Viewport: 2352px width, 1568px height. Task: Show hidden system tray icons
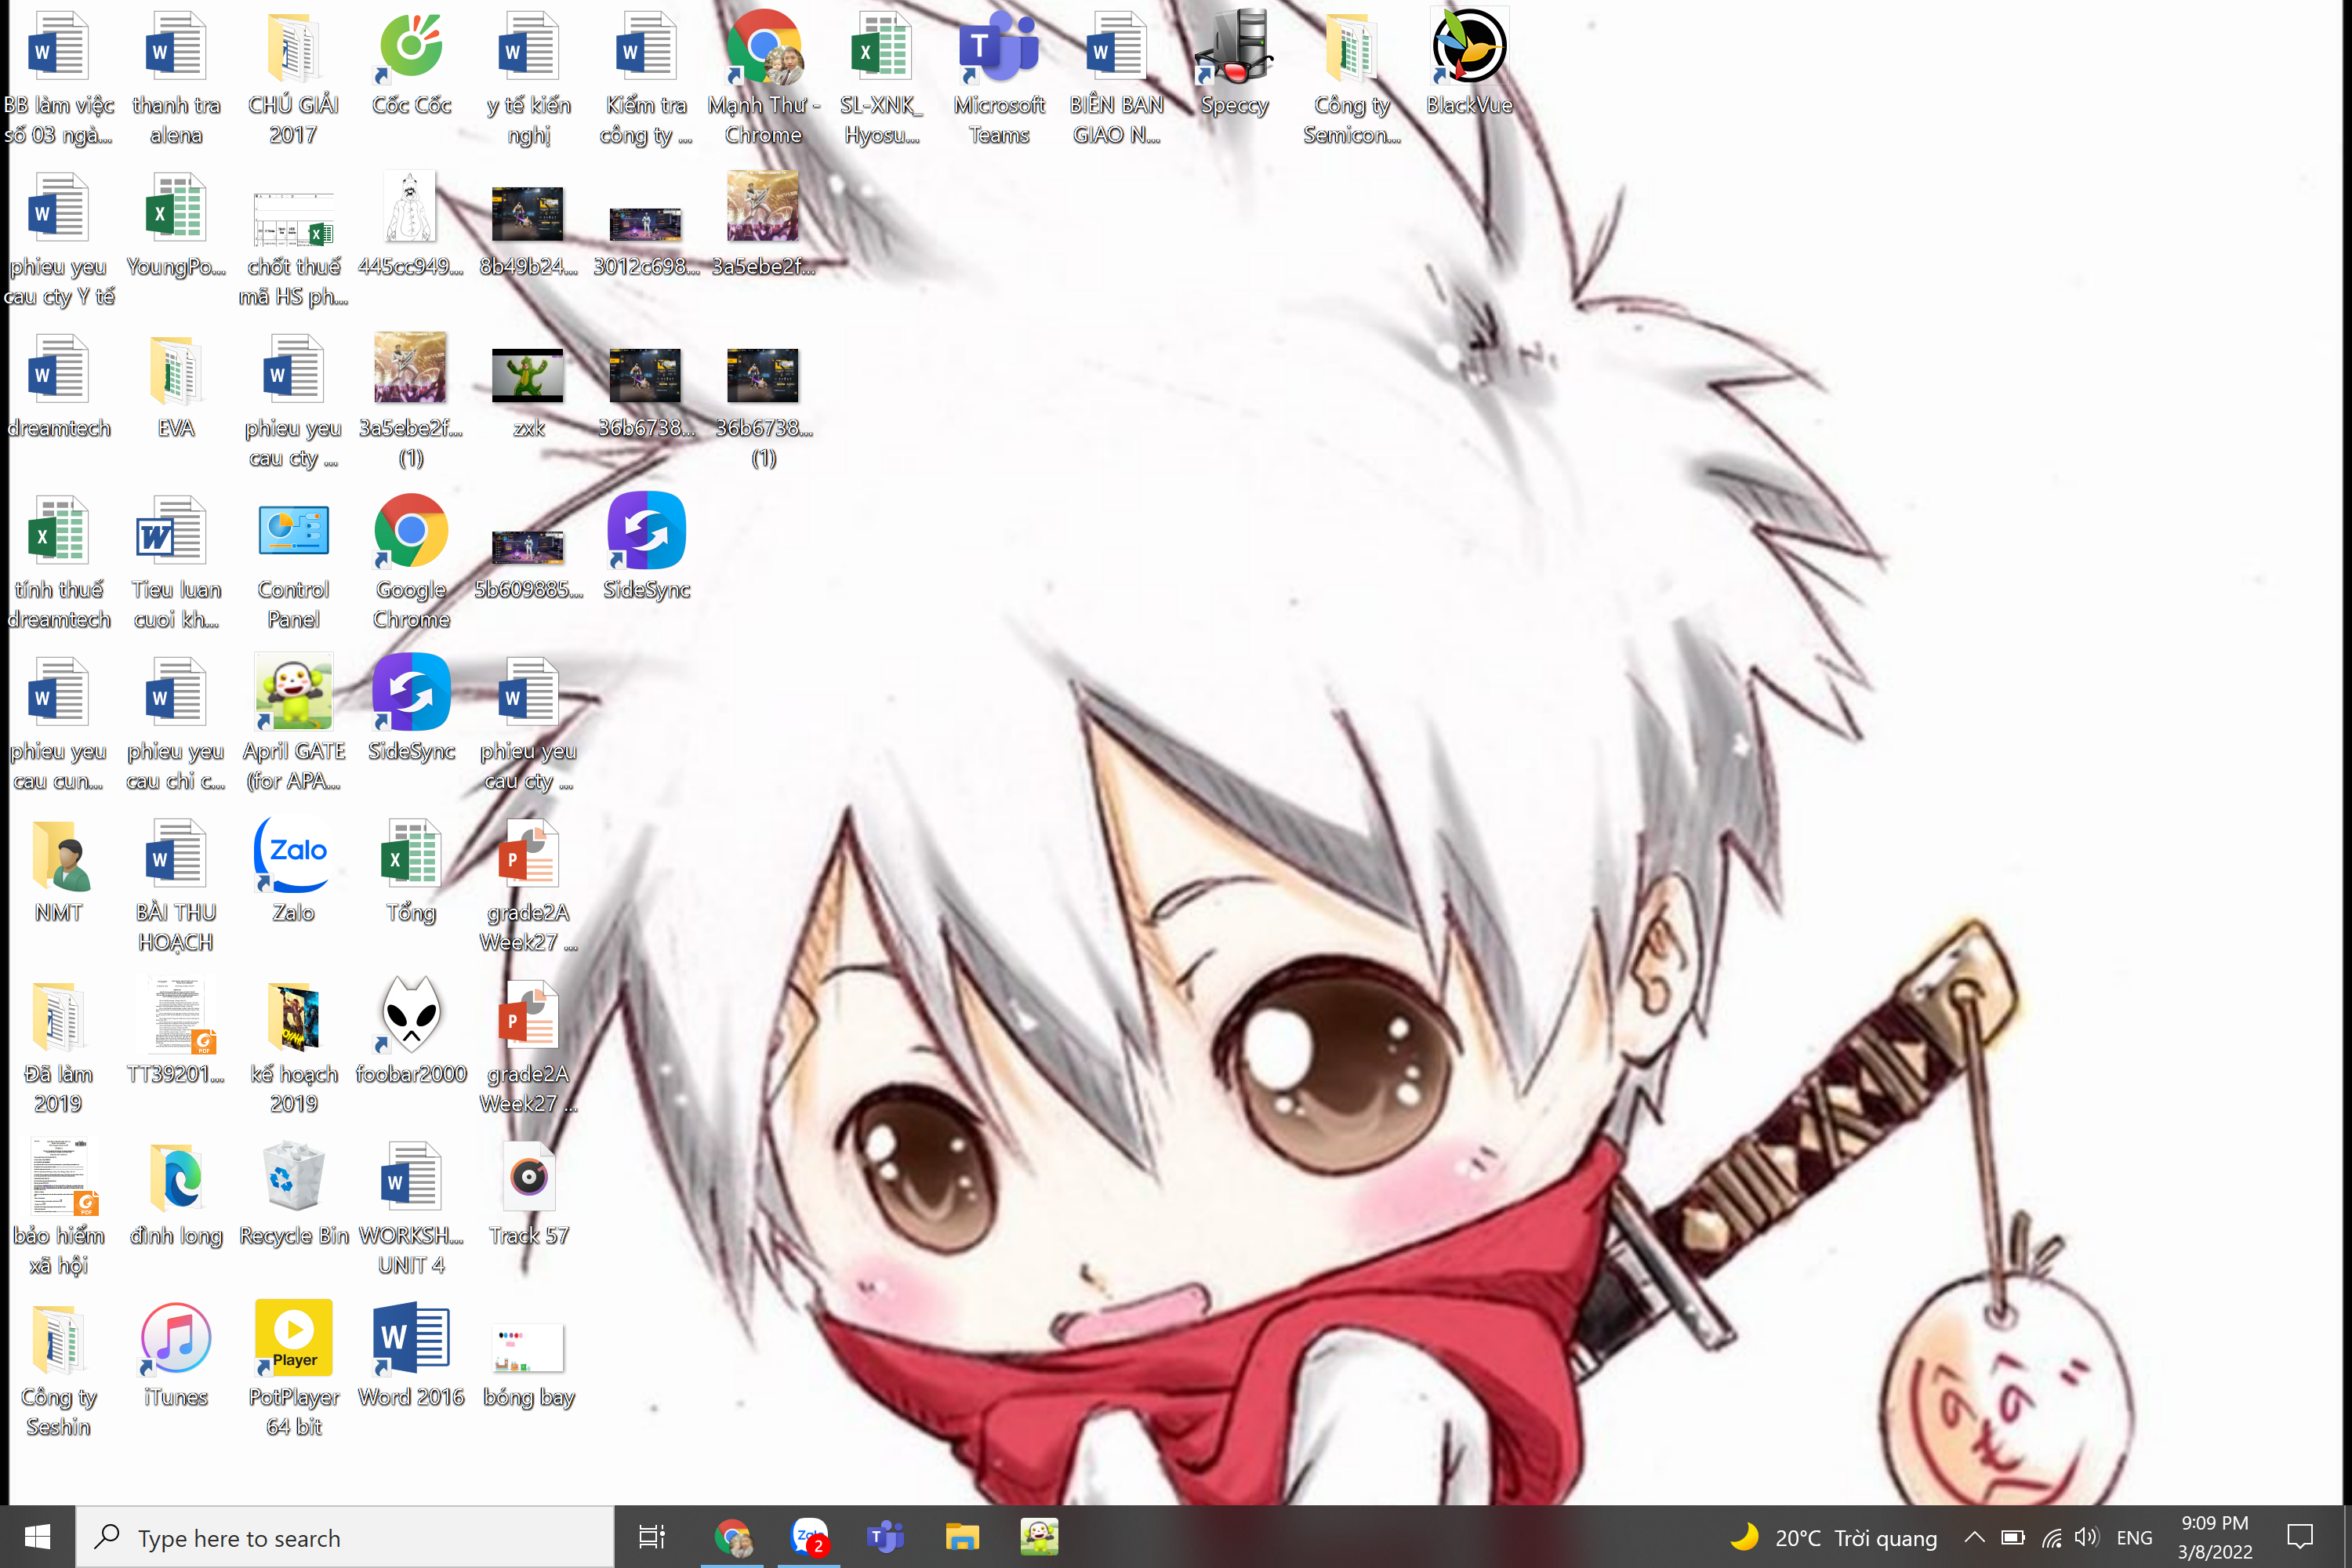(x=1974, y=1537)
